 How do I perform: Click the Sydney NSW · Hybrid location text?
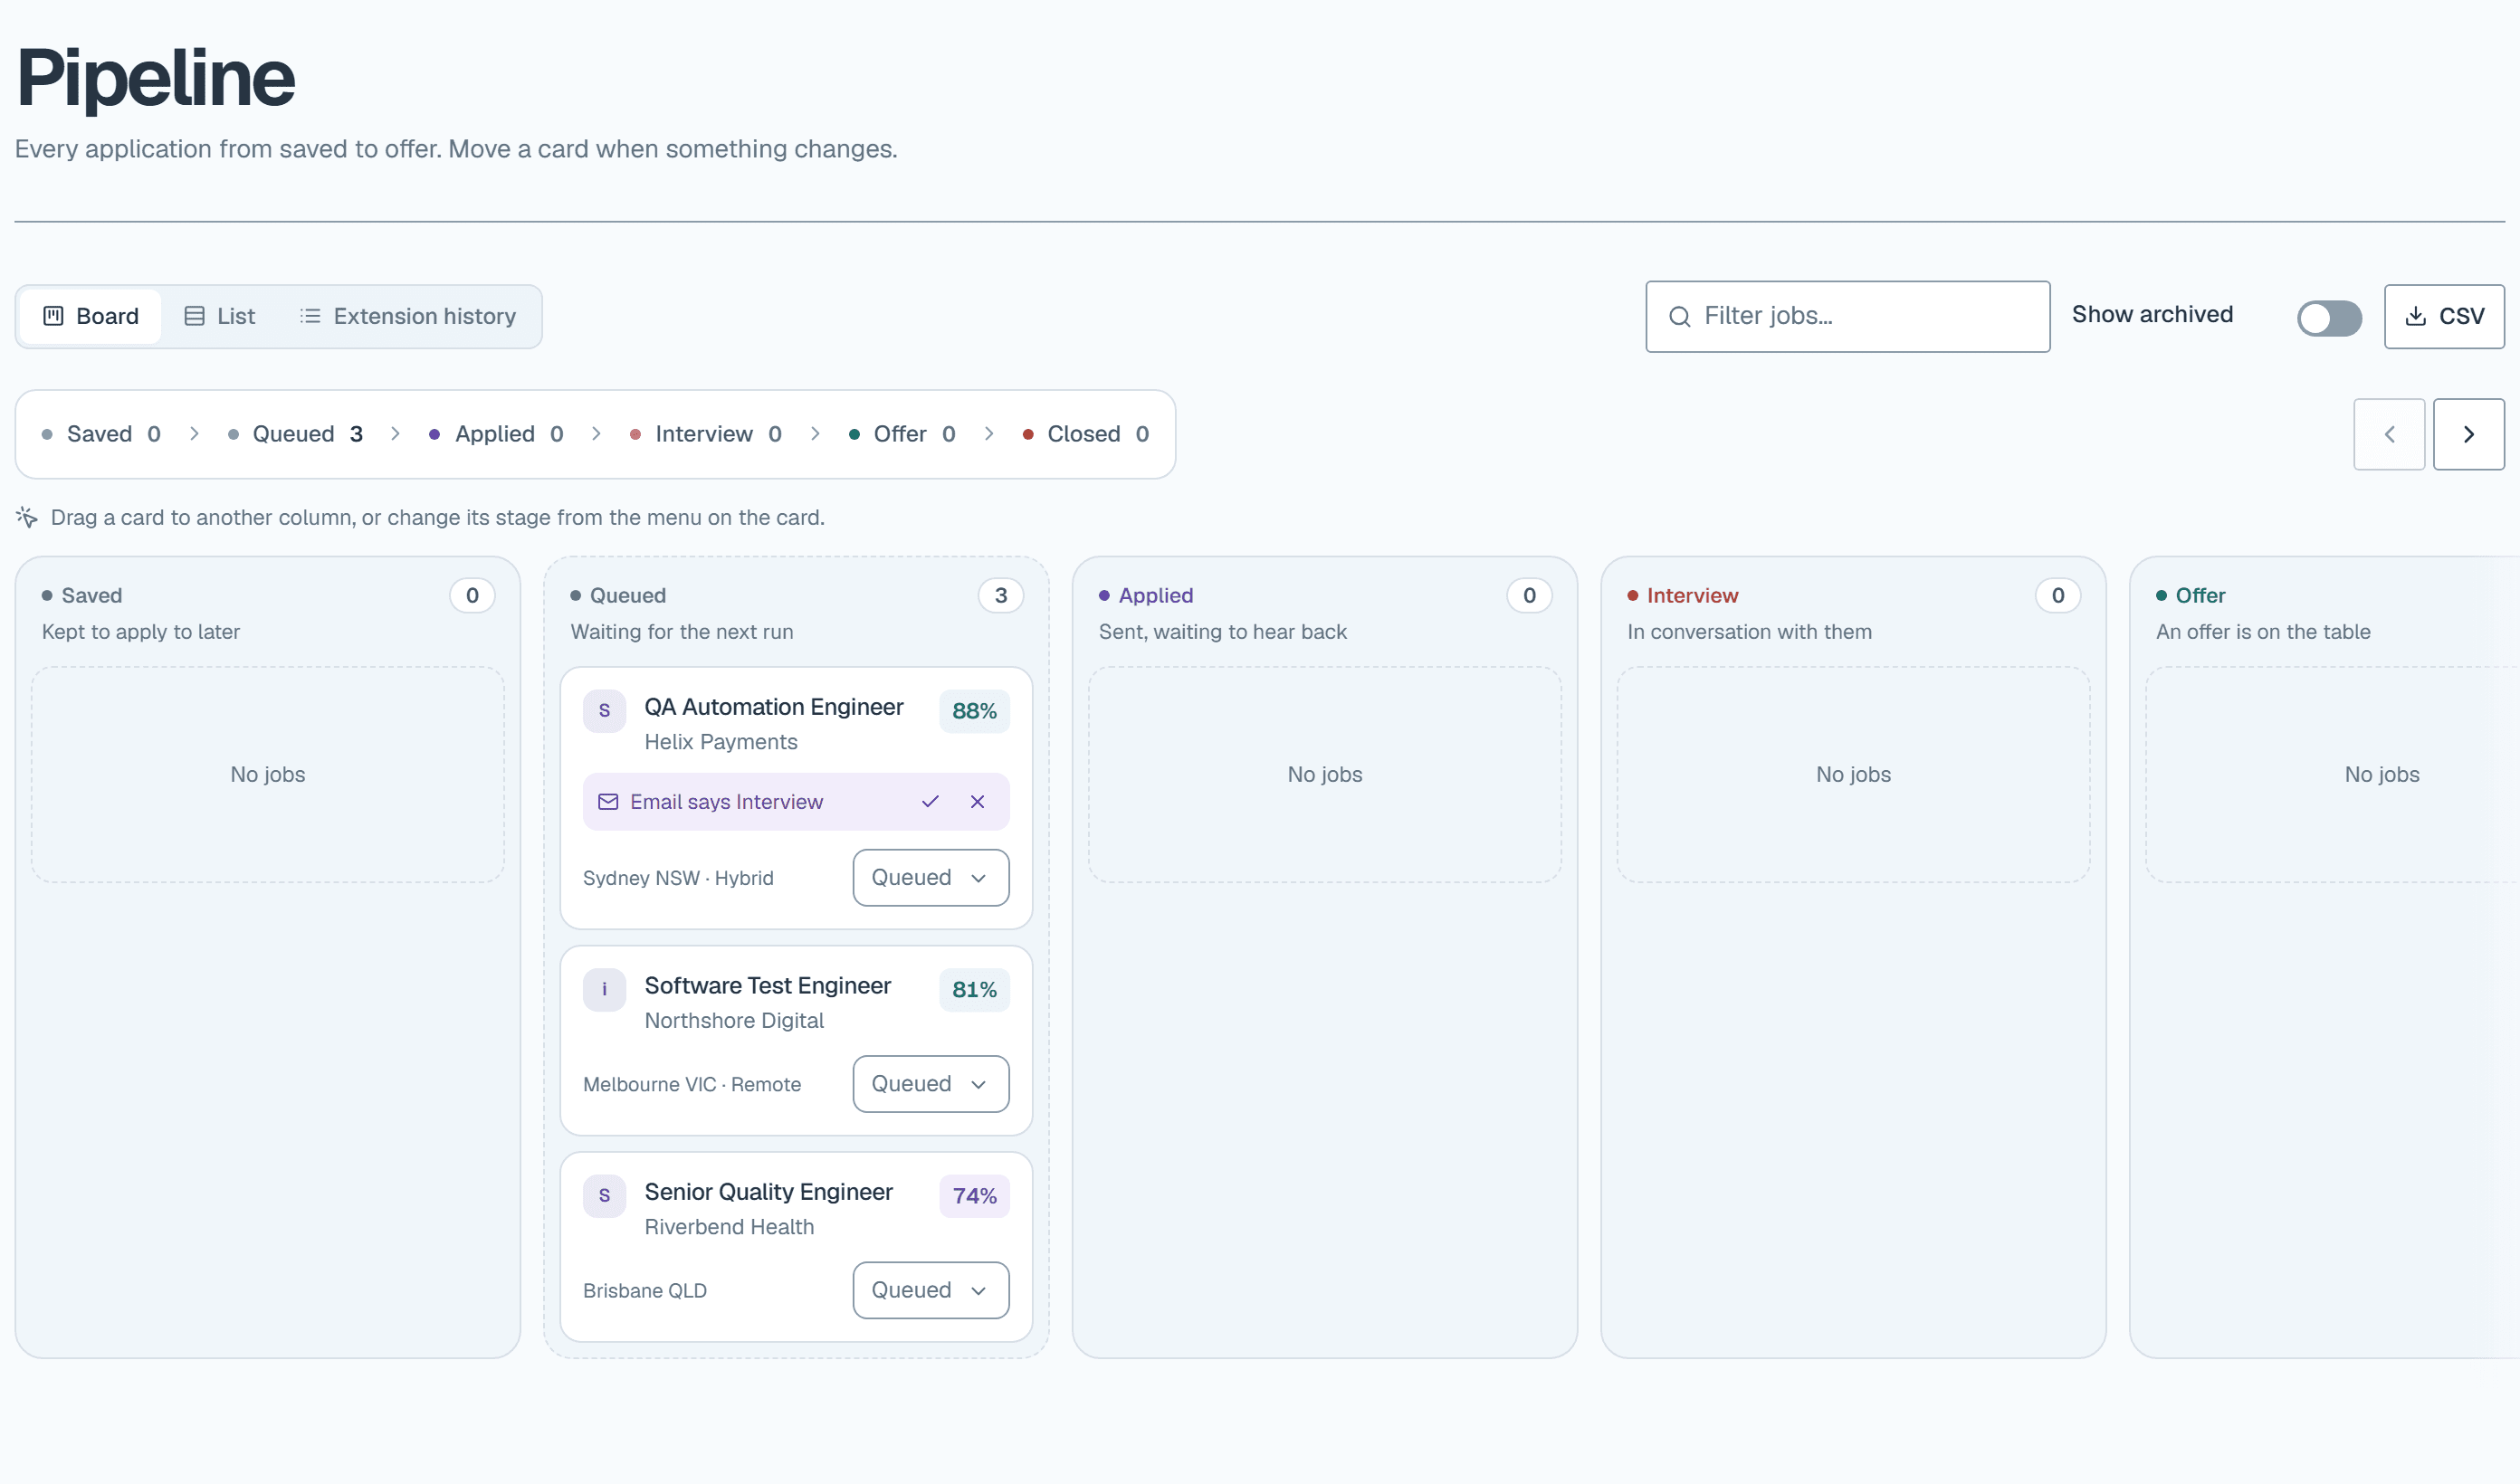point(678,878)
